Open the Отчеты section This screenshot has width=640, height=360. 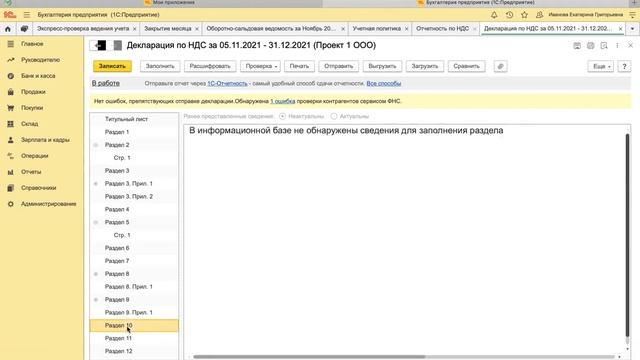click(x=31, y=172)
